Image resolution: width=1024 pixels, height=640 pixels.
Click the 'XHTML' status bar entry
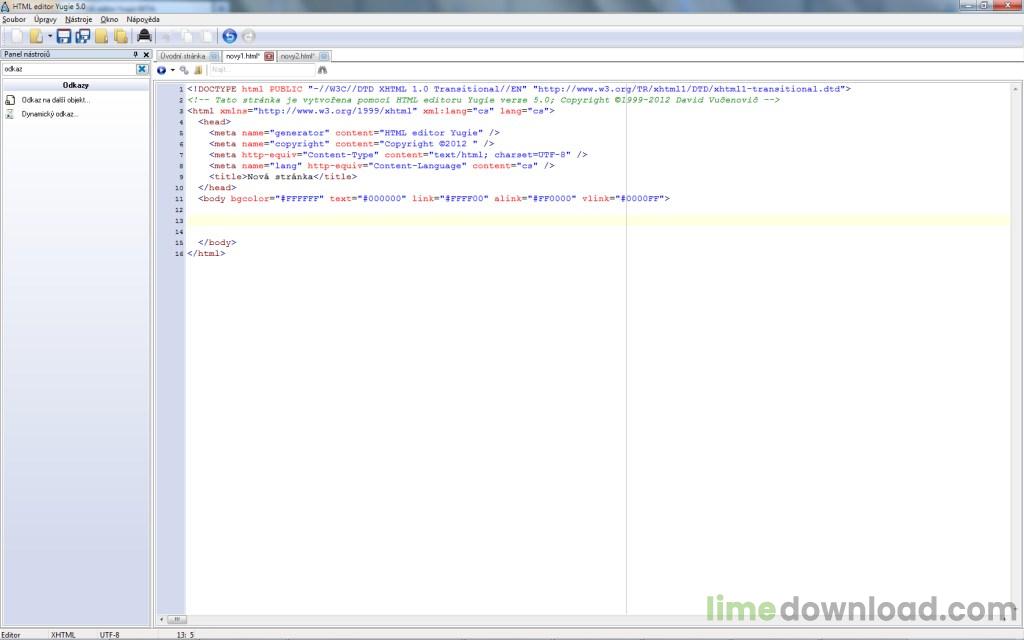(63, 635)
